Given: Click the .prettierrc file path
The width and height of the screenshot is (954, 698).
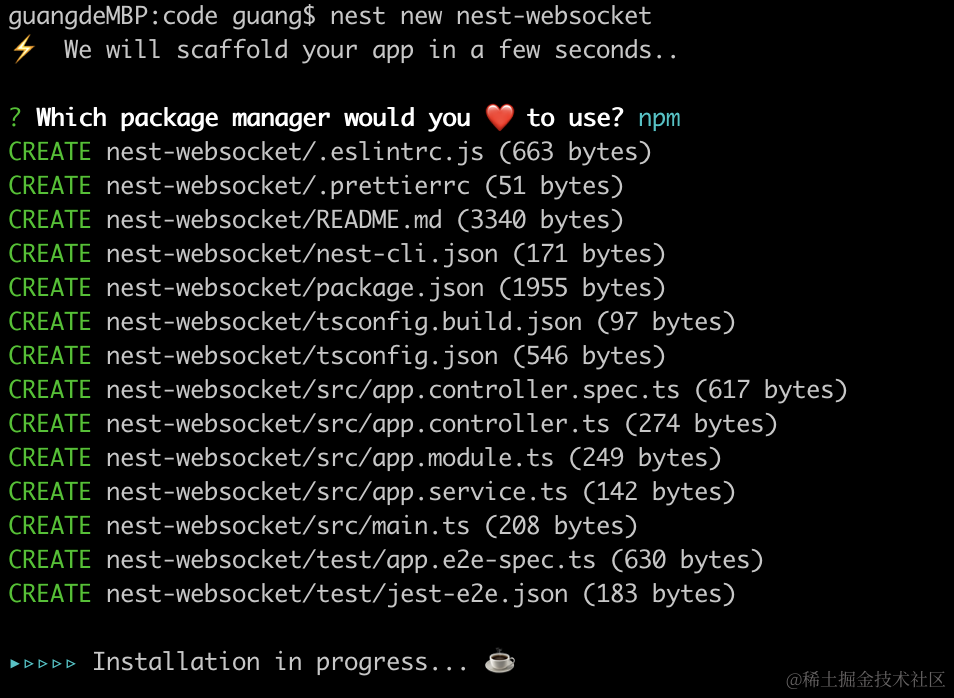Looking at the screenshot, I should (x=288, y=186).
